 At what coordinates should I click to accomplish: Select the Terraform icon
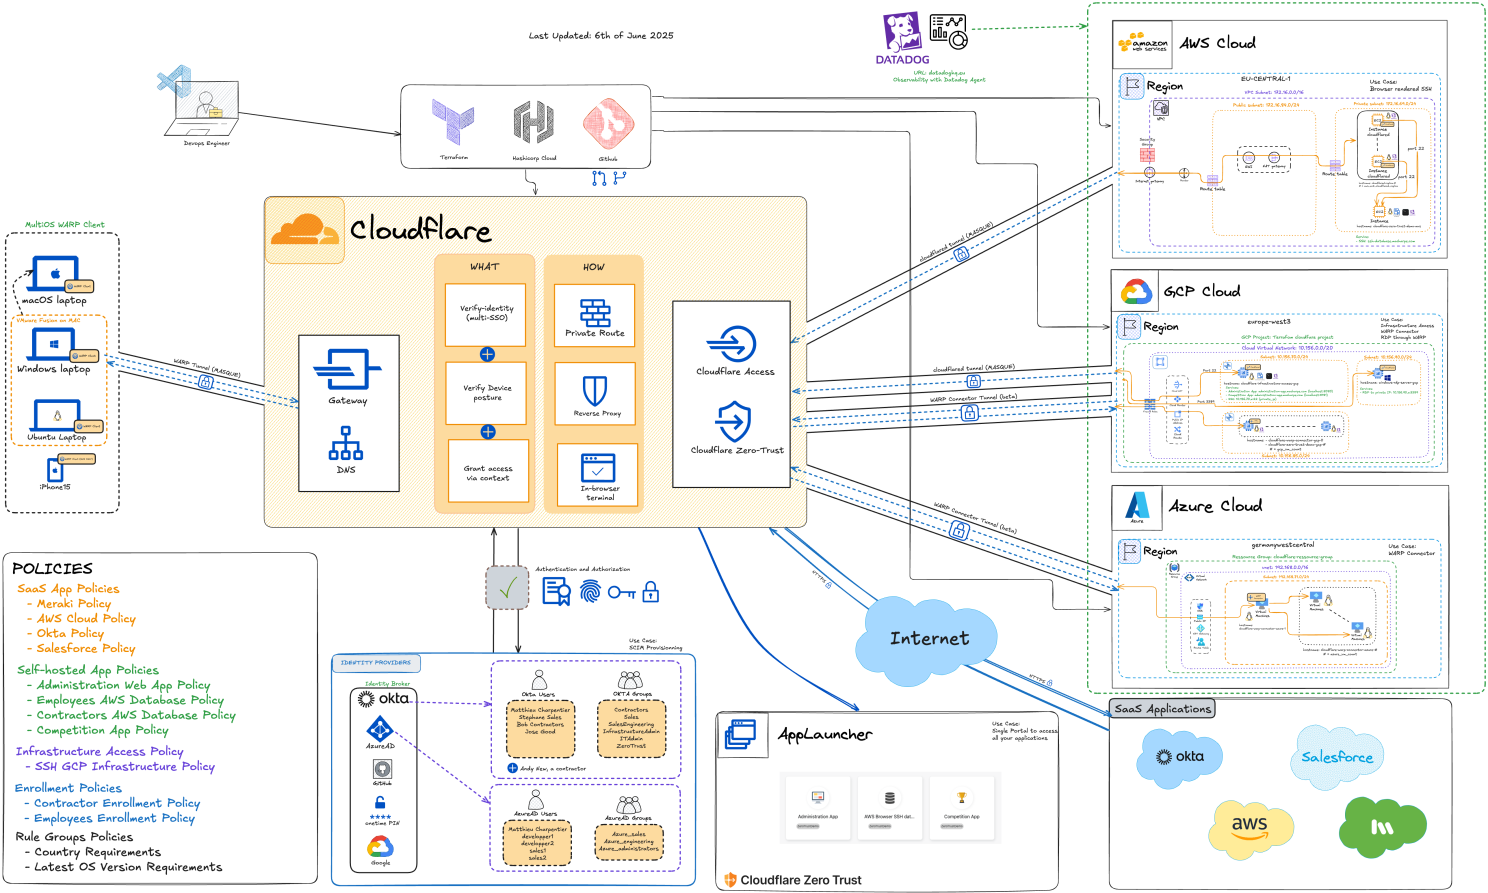coord(453,122)
